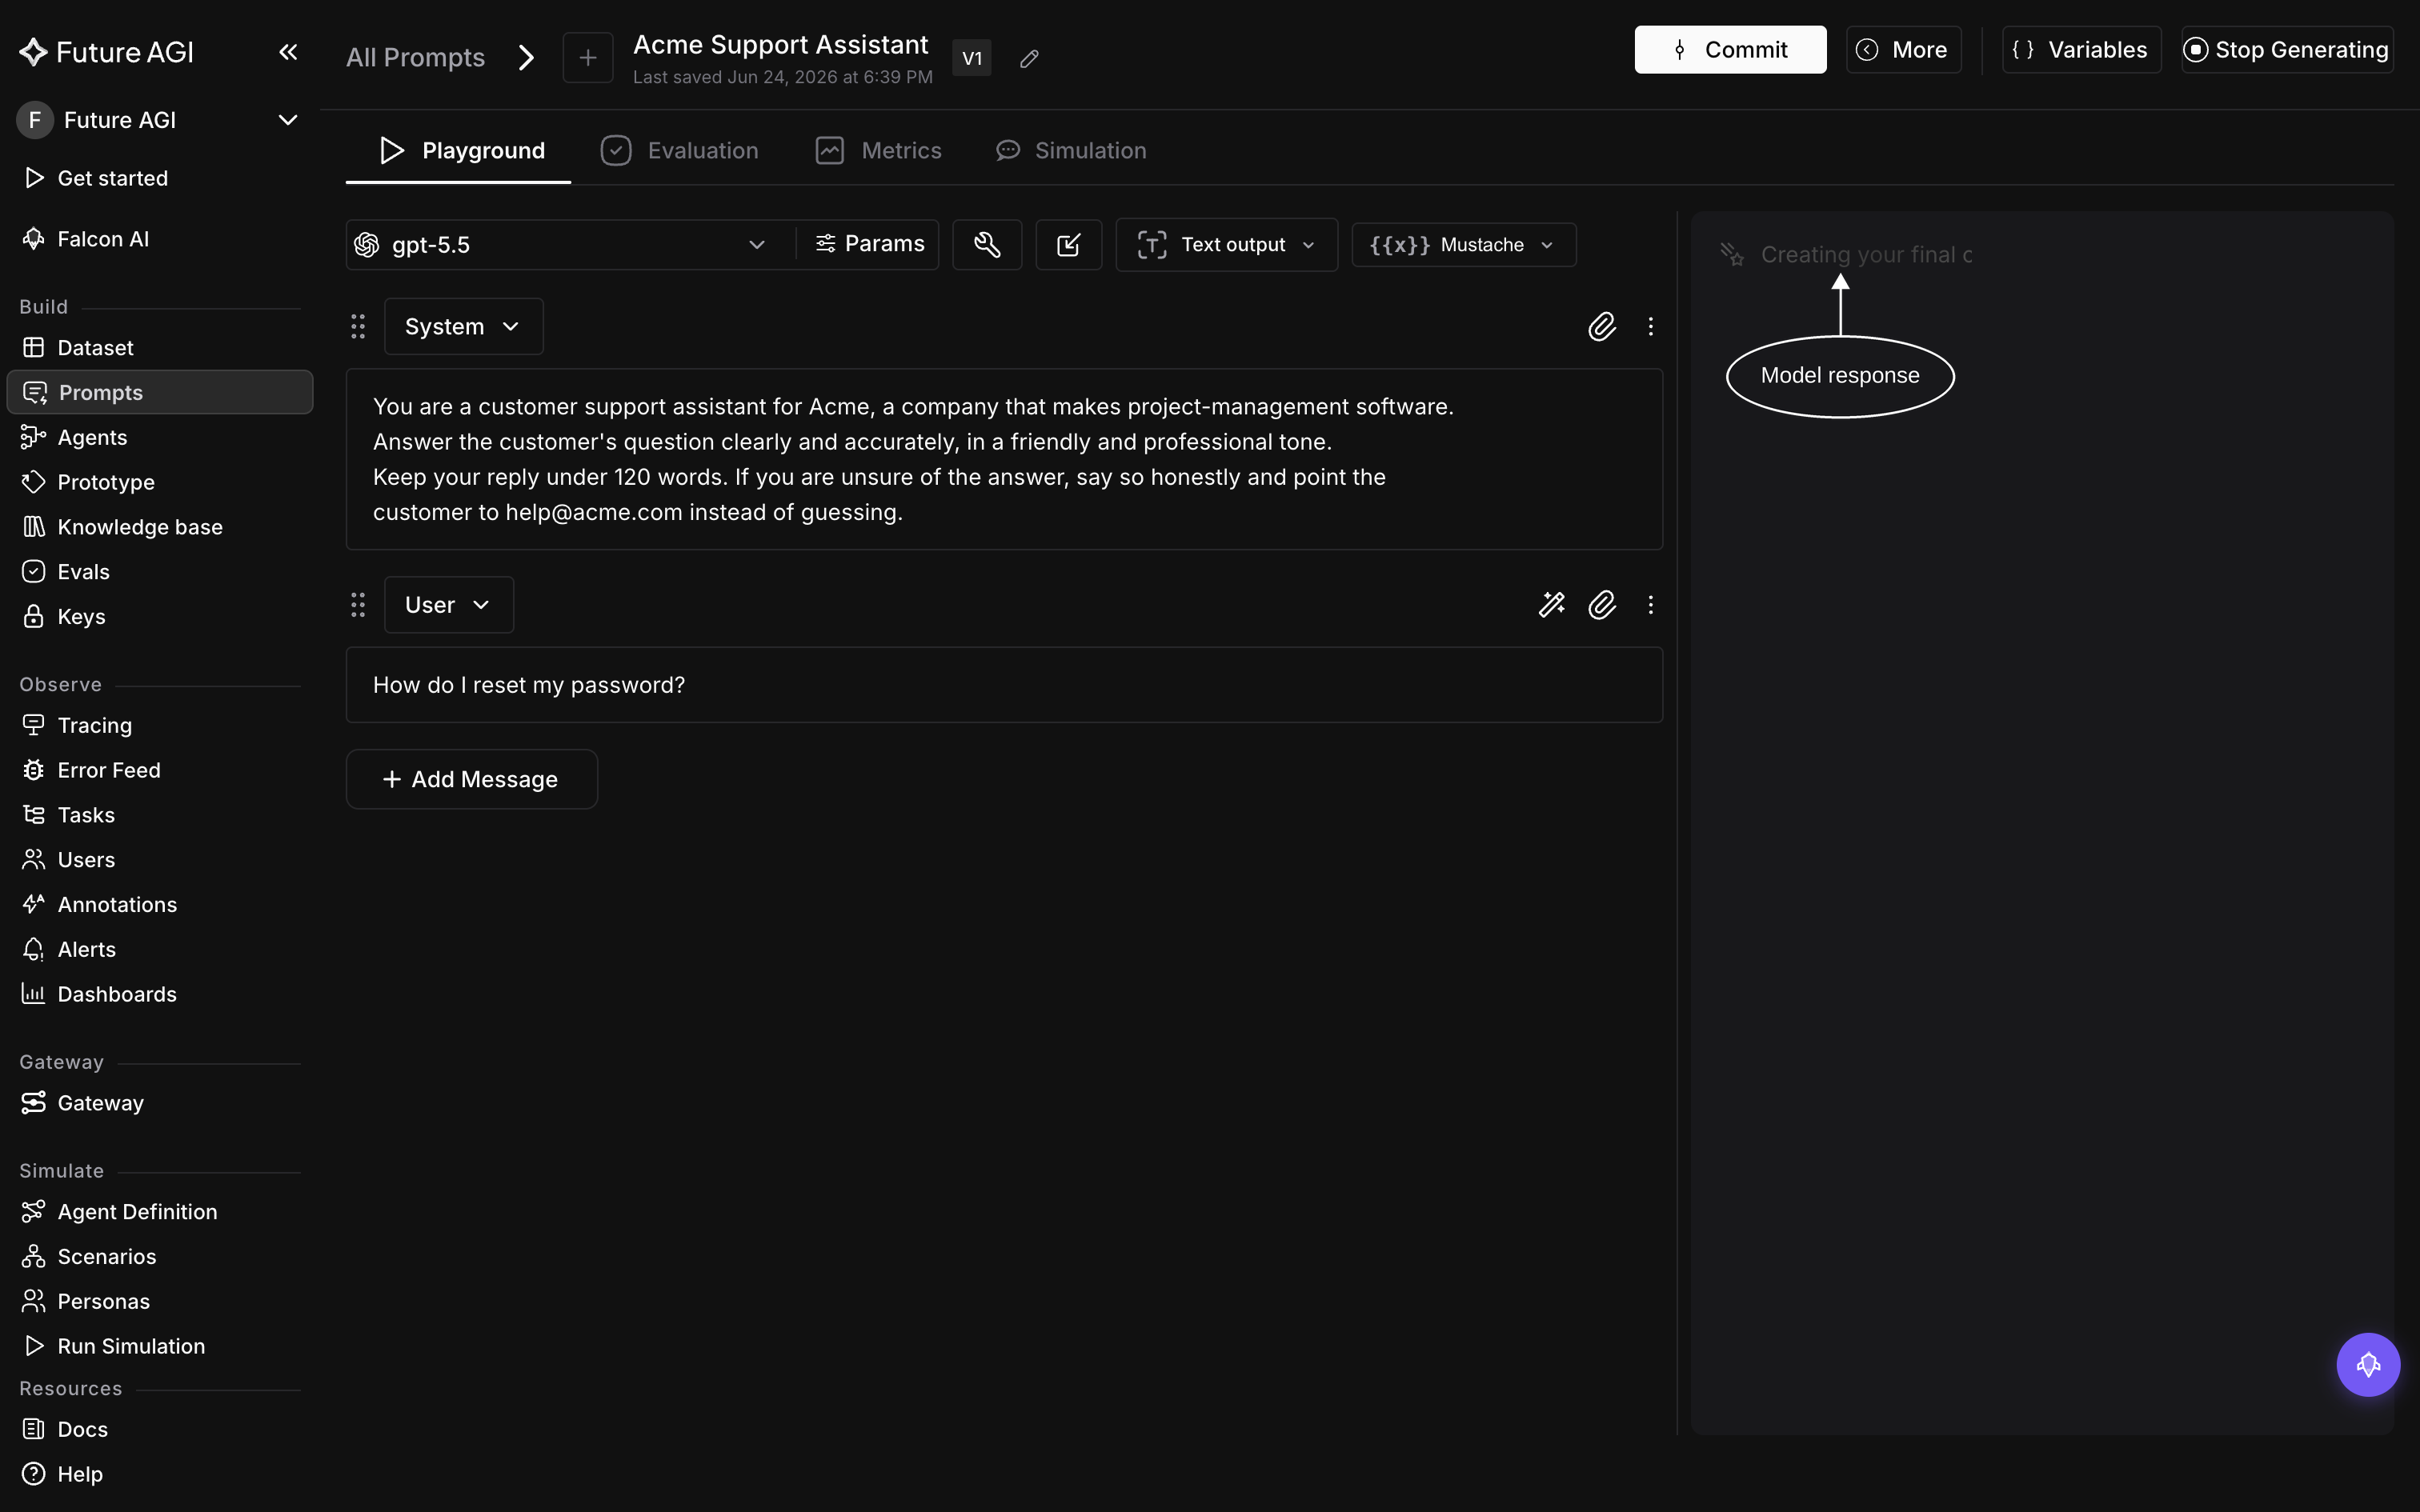This screenshot has width=2420, height=1512.
Task: Open the Mustache template format dropdown
Action: pyautogui.click(x=1464, y=245)
